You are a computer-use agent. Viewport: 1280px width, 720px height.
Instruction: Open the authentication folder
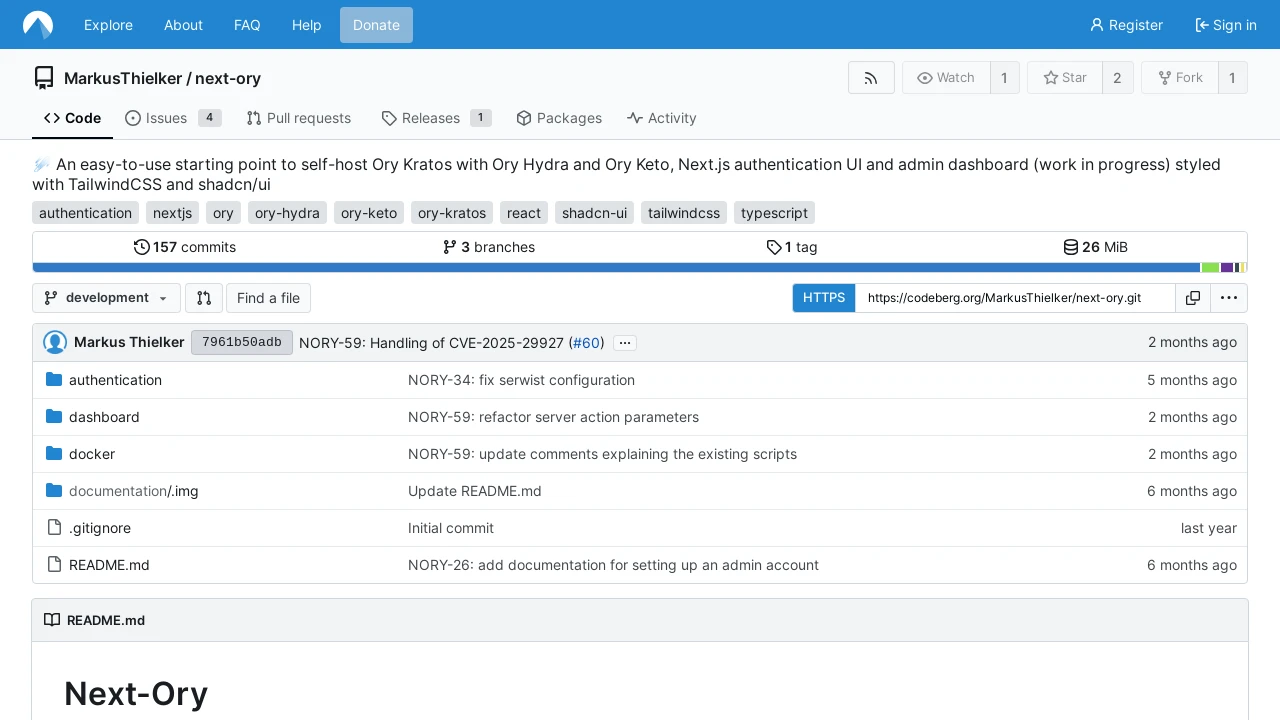[x=115, y=380]
